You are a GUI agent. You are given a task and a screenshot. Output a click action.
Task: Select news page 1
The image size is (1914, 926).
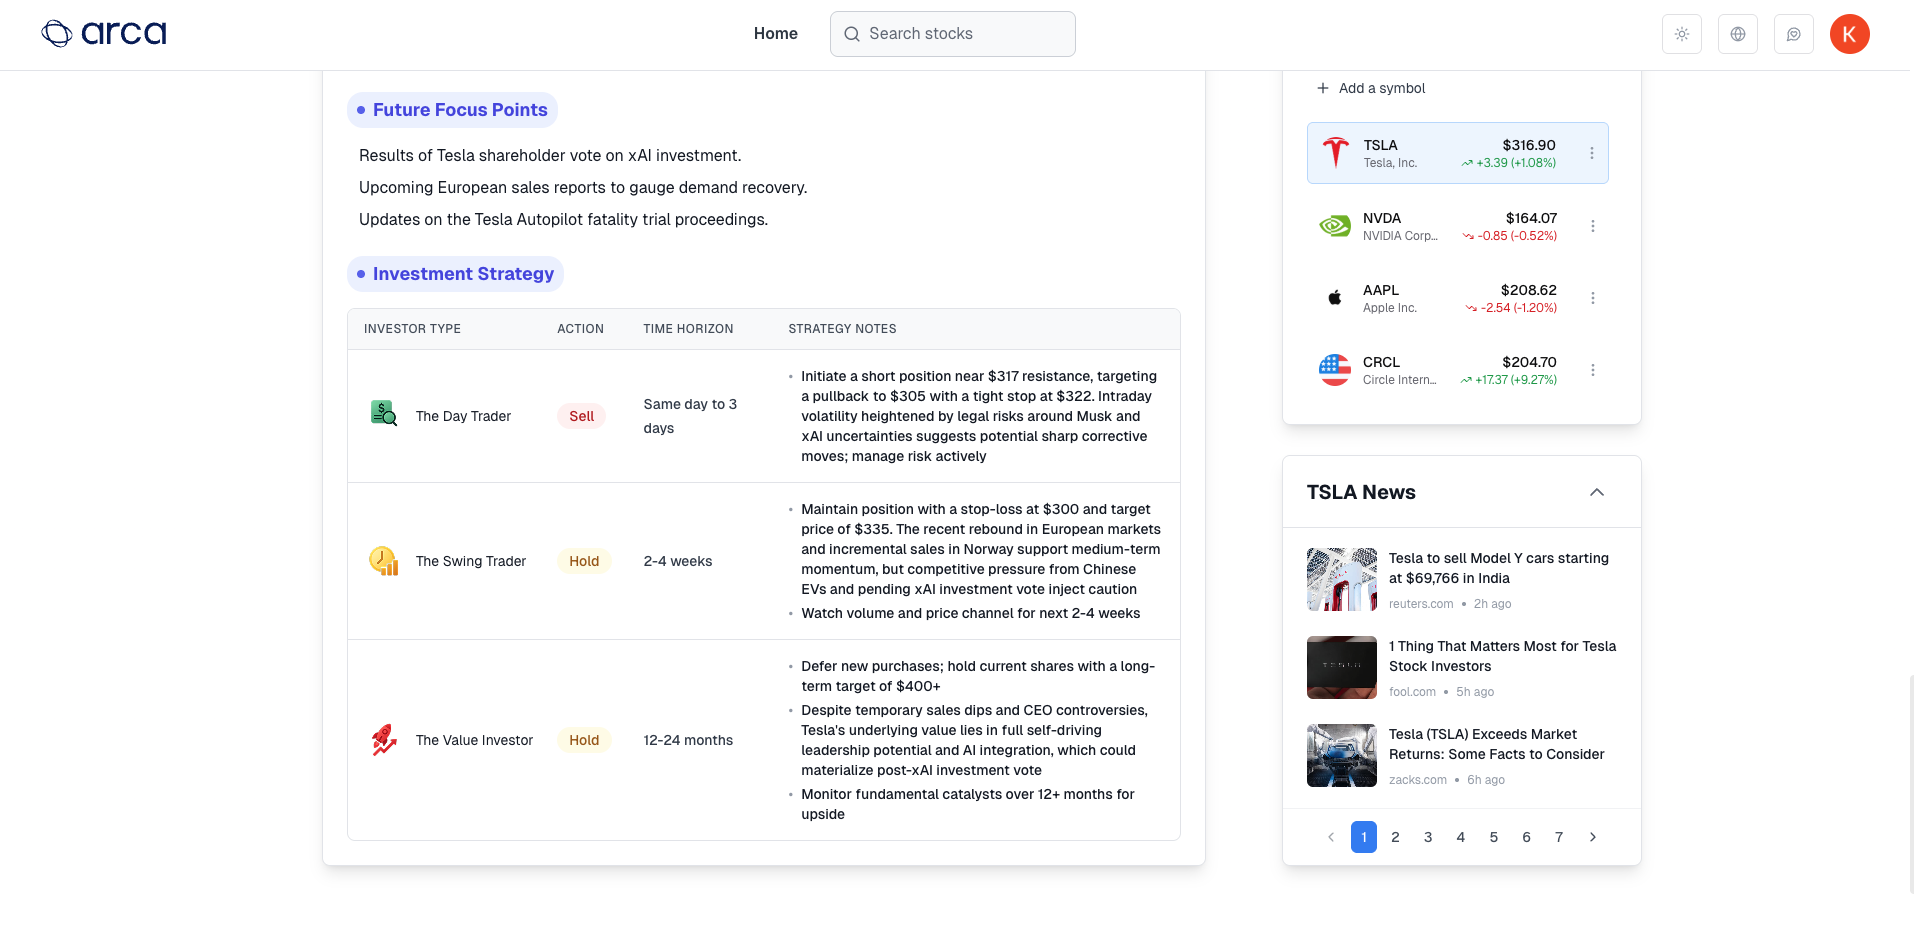tap(1364, 837)
